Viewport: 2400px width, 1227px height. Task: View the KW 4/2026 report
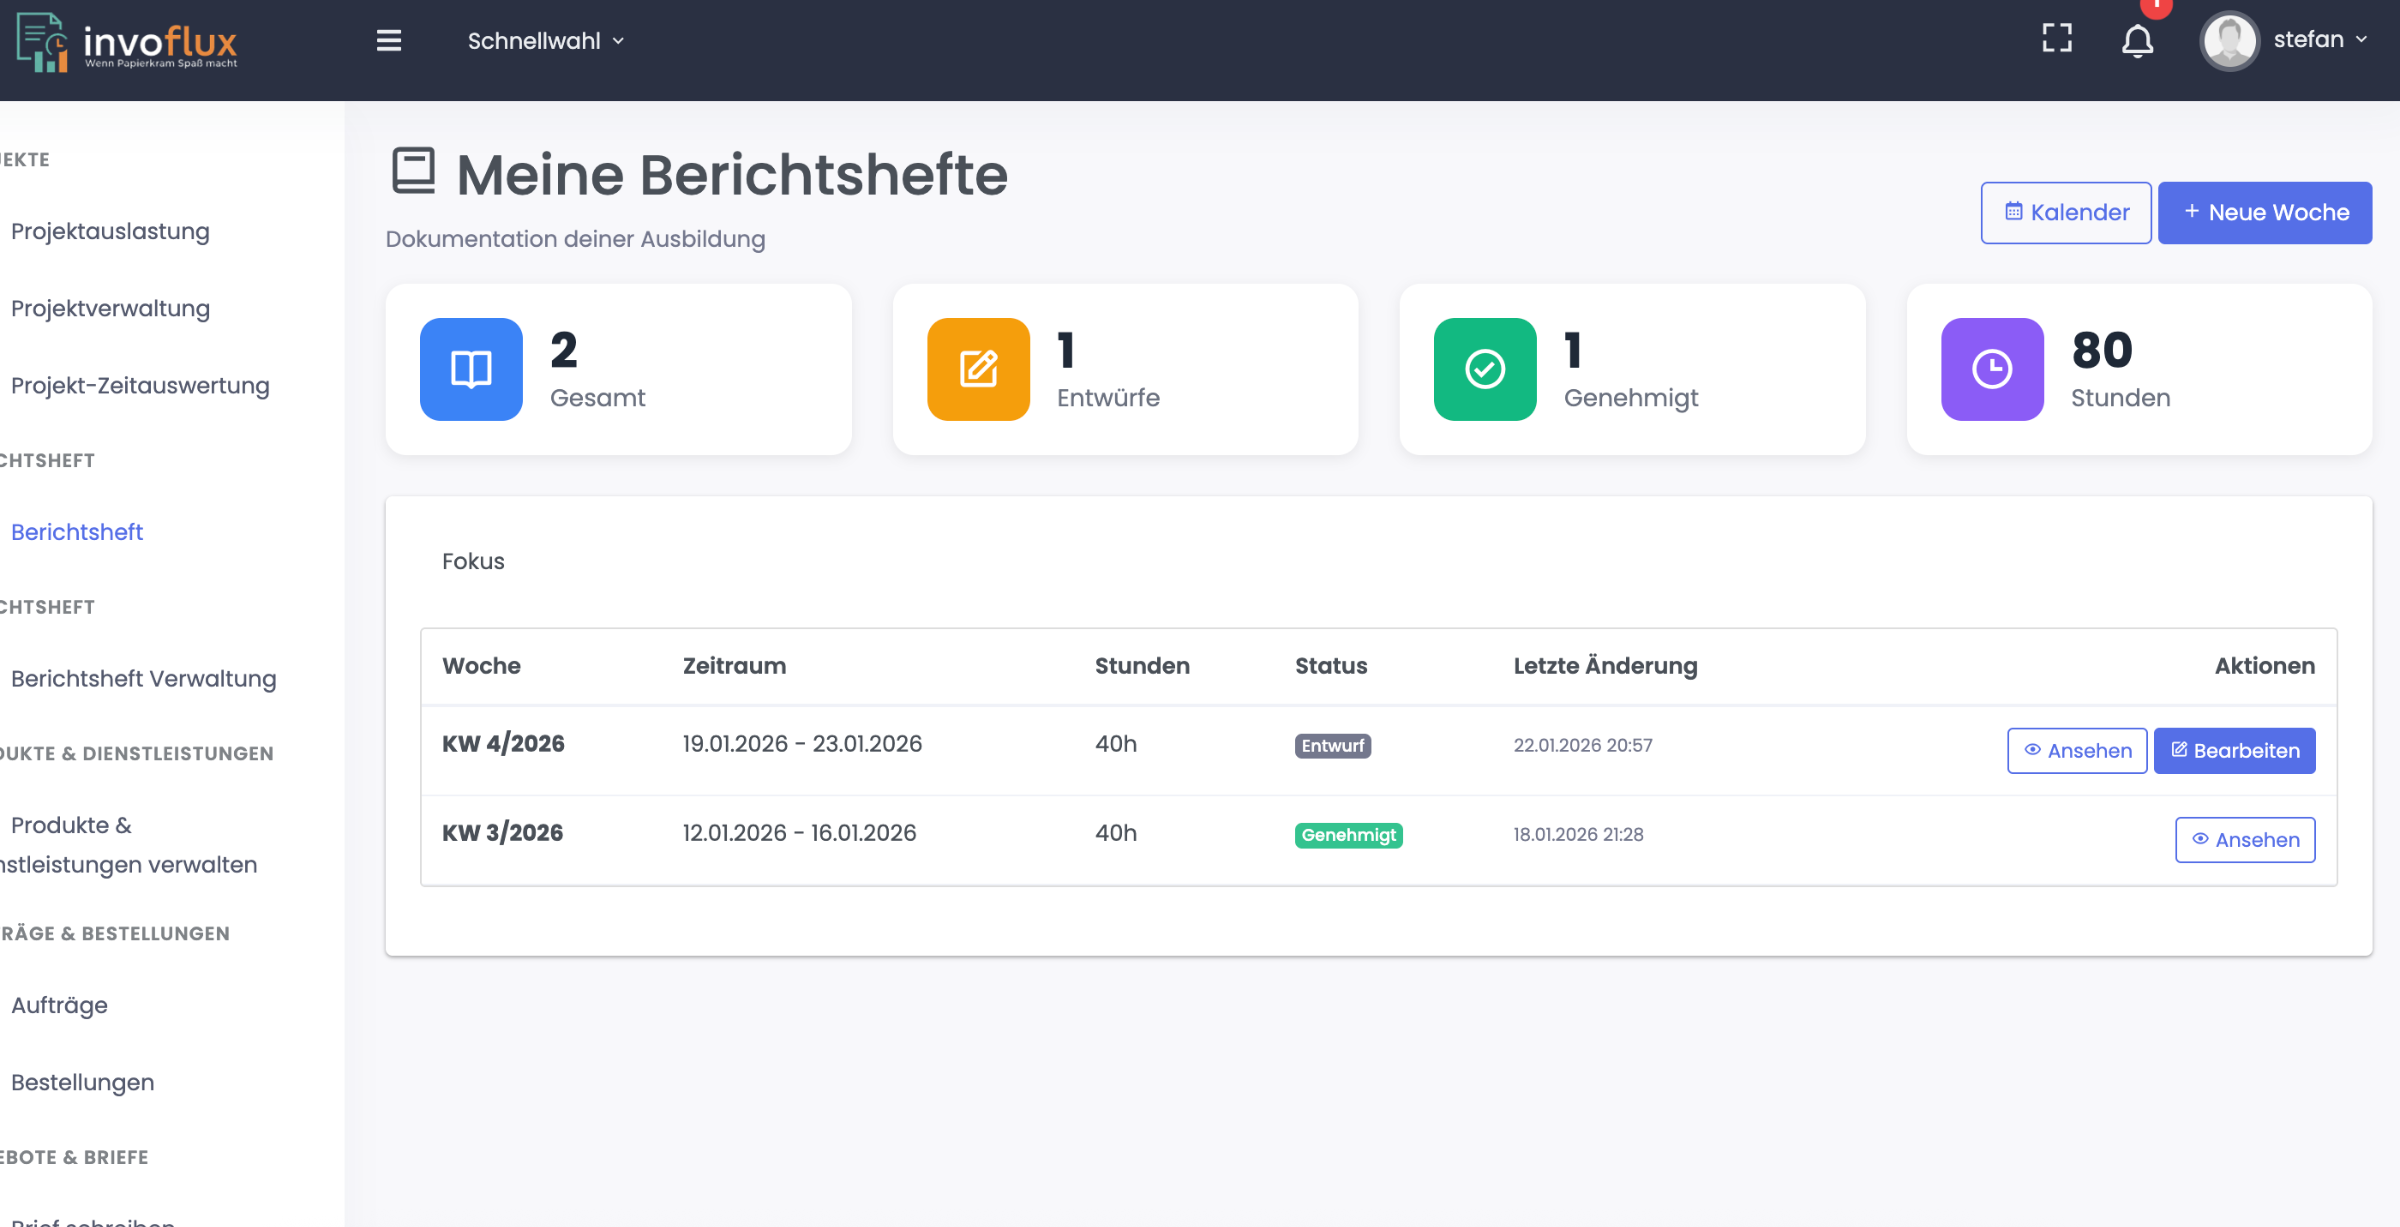point(2077,750)
